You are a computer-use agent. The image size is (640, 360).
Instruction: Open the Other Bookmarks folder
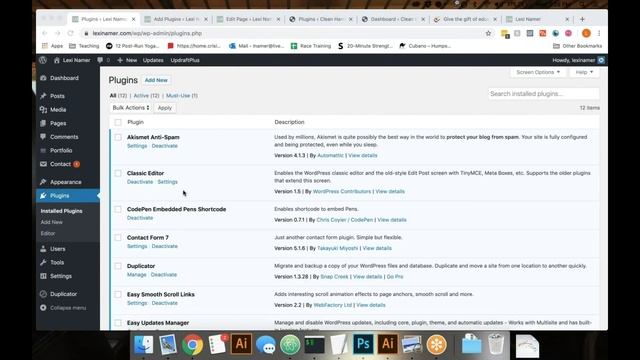click(577, 46)
